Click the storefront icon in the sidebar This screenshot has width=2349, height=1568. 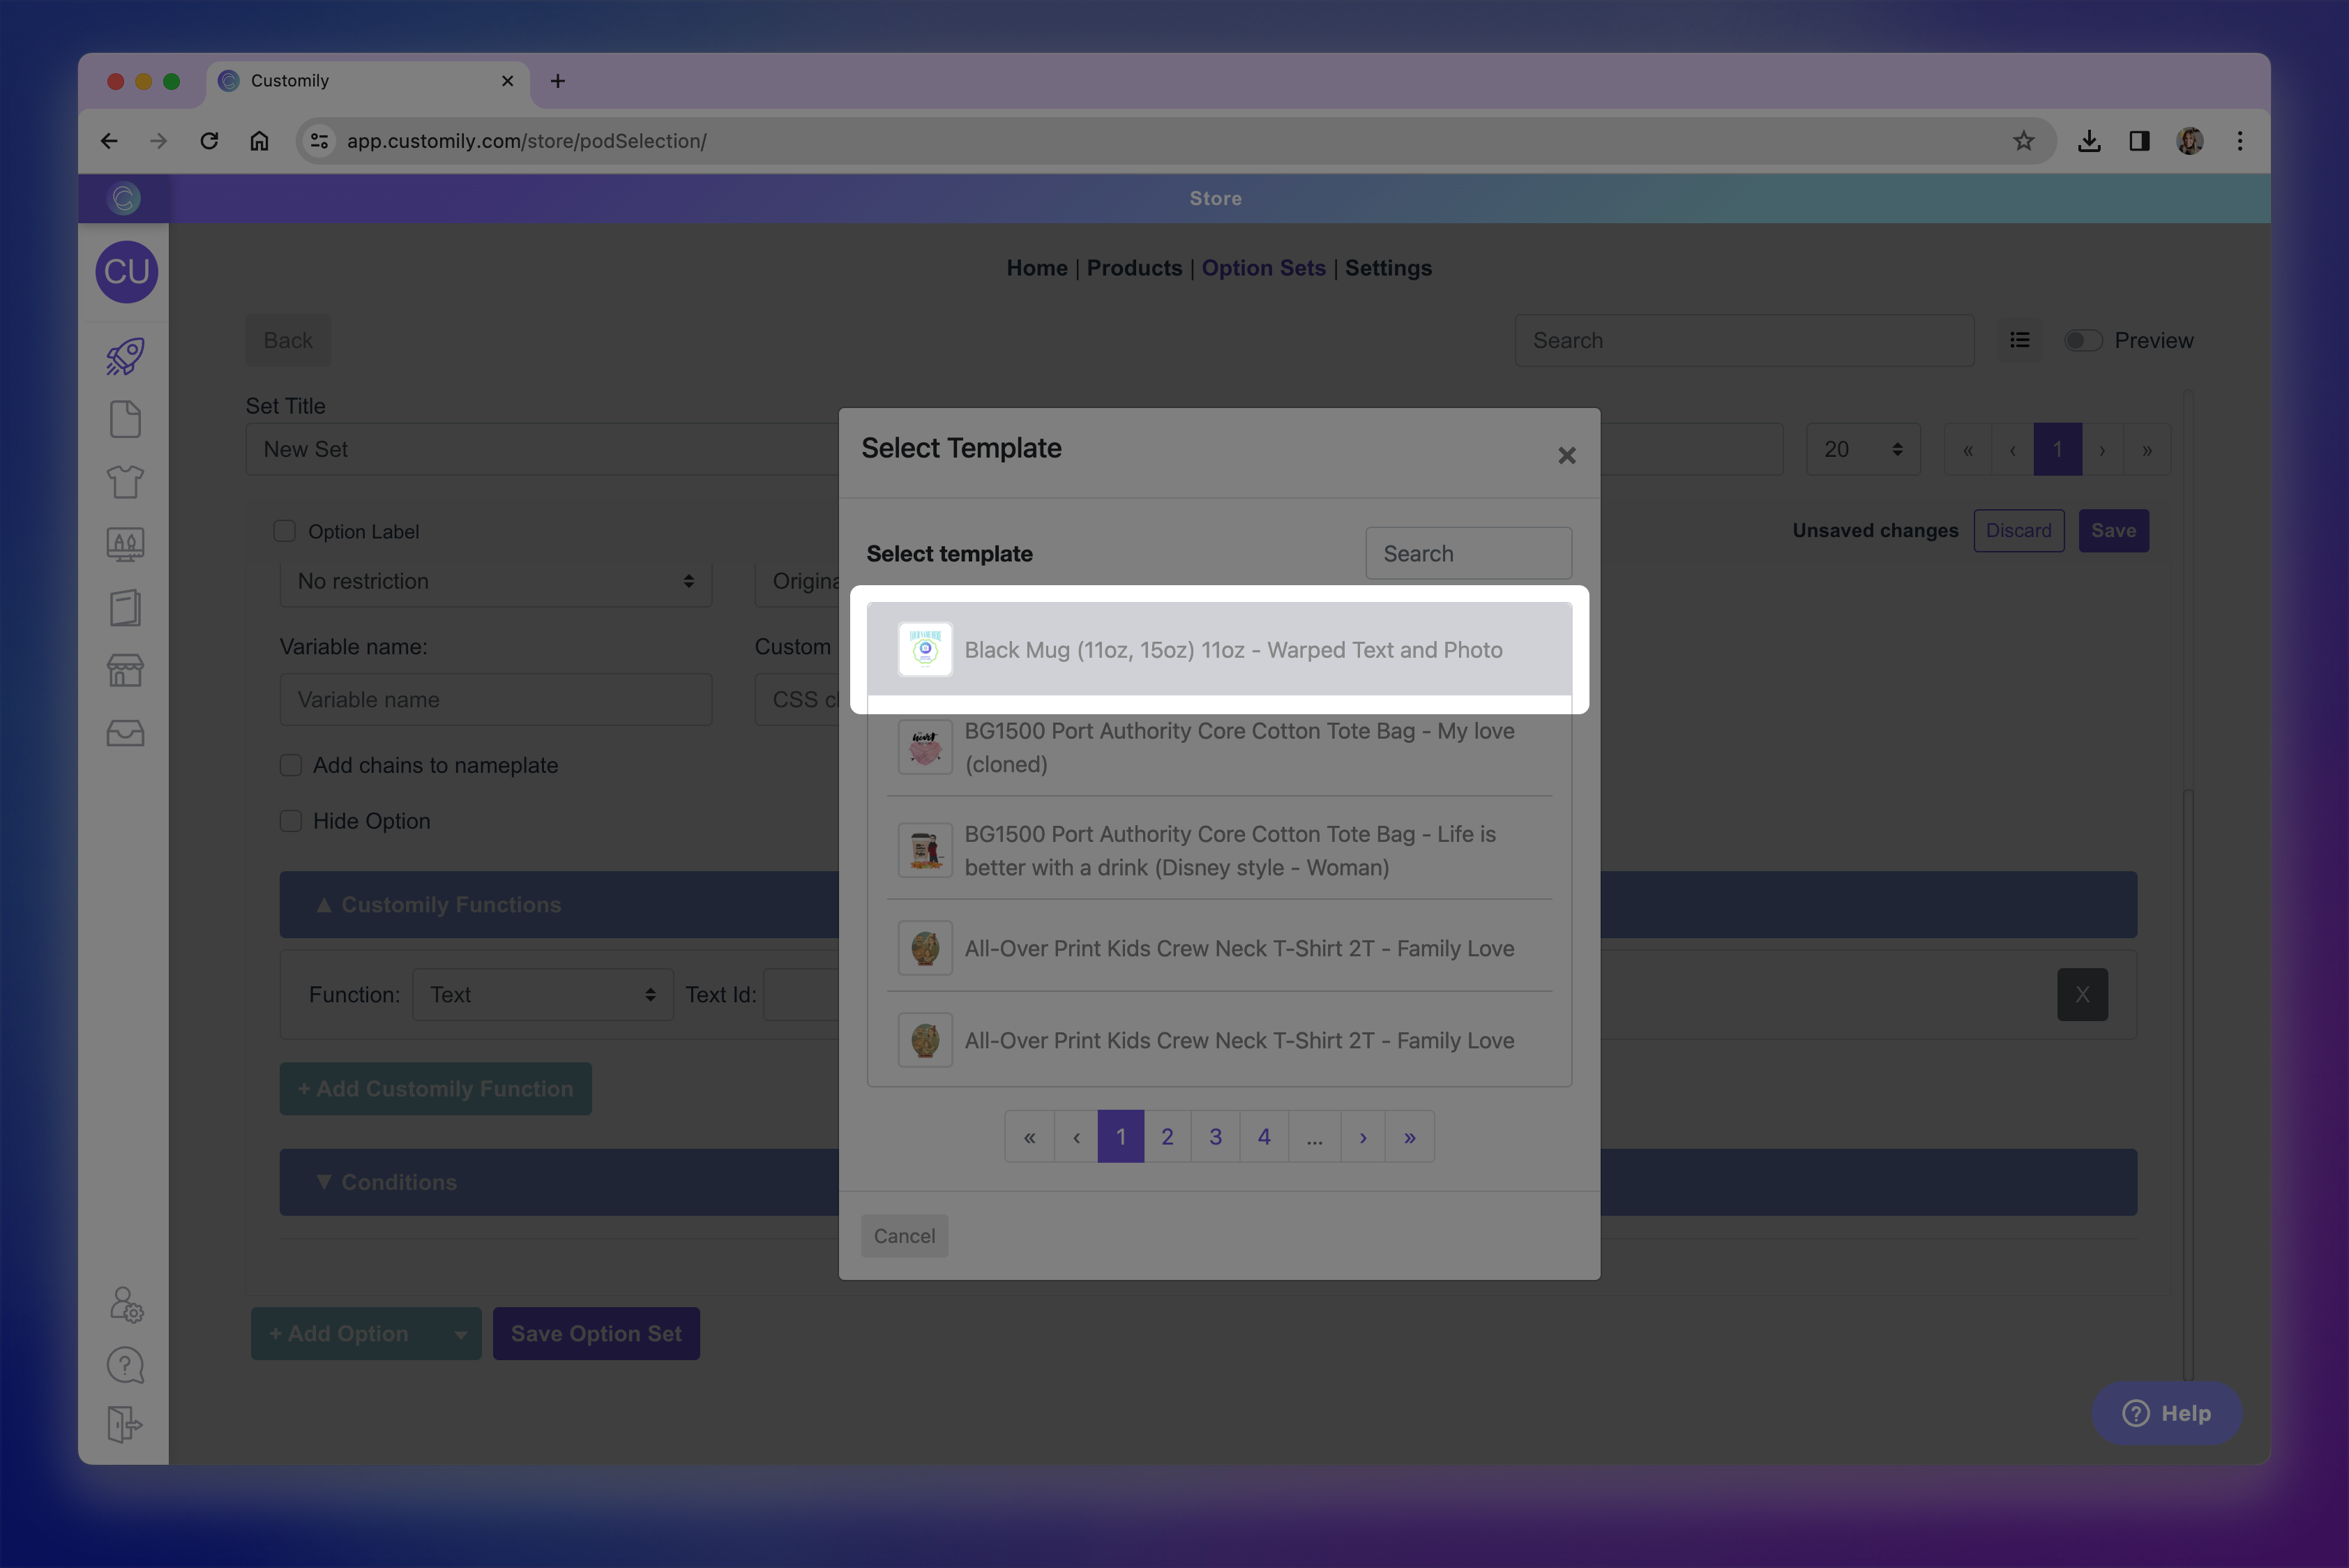pos(125,670)
